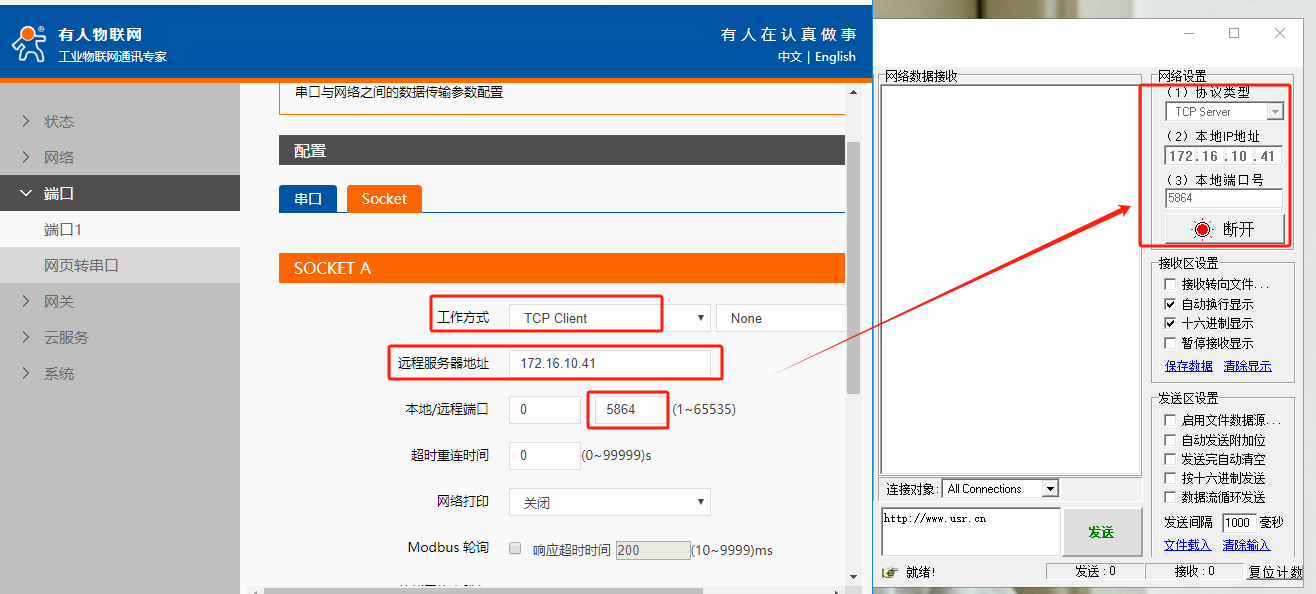The image size is (1316, 594).
Task: Expand the 网络 sidebar chevron
Action: 26,157
